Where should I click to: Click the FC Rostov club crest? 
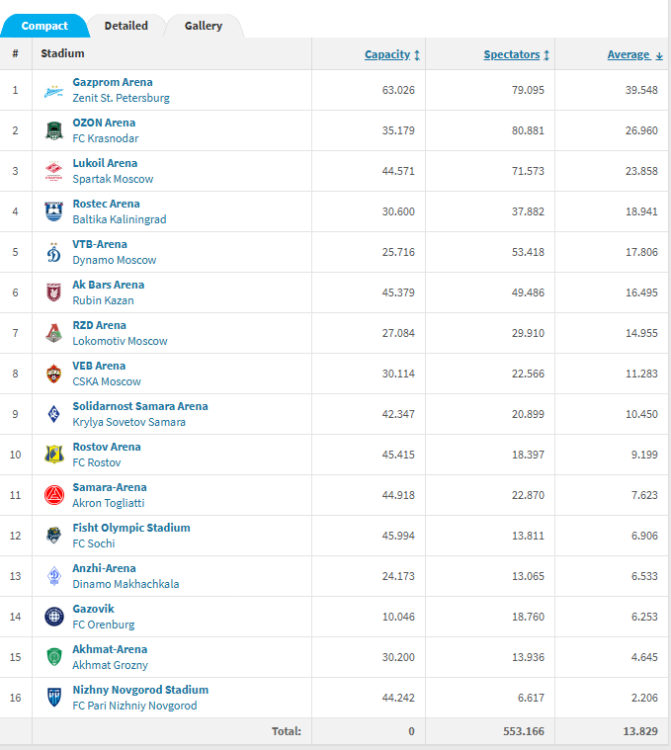53,455
